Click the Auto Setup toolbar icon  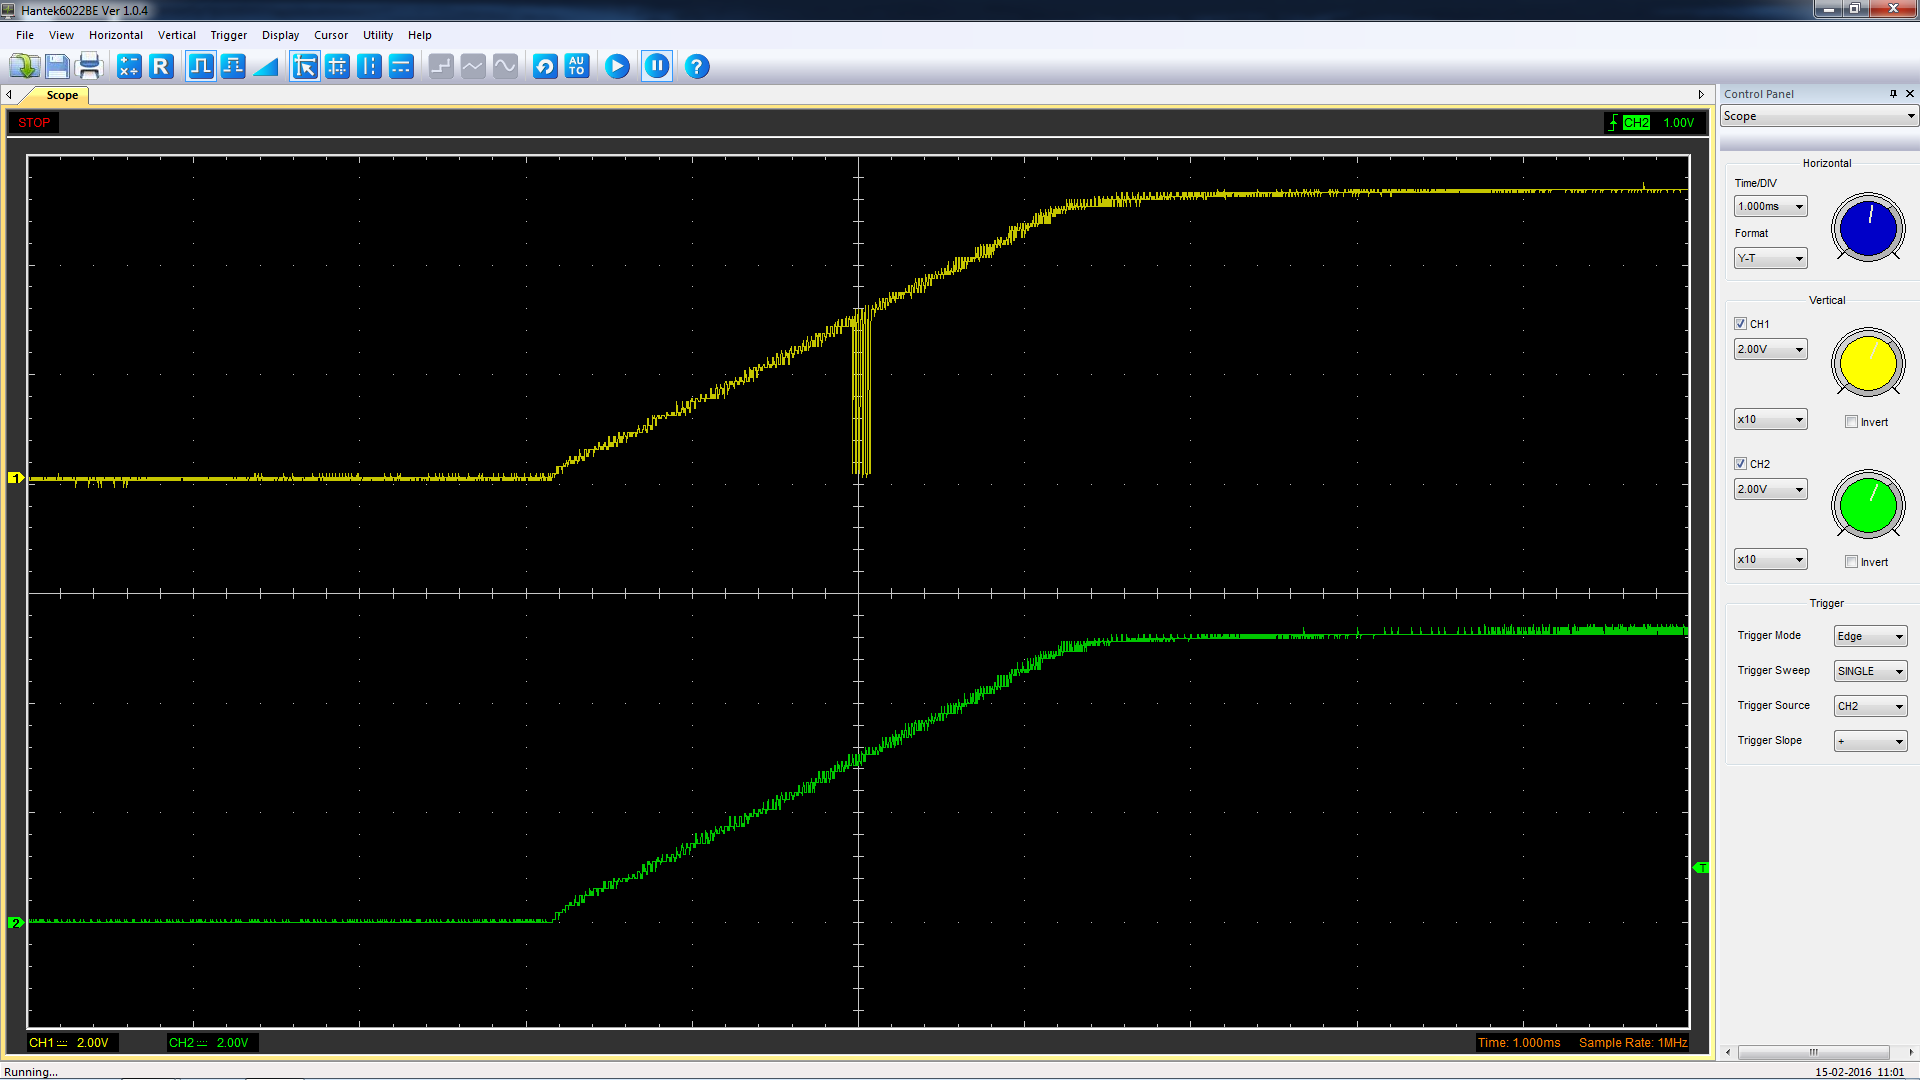coord(577,66)
